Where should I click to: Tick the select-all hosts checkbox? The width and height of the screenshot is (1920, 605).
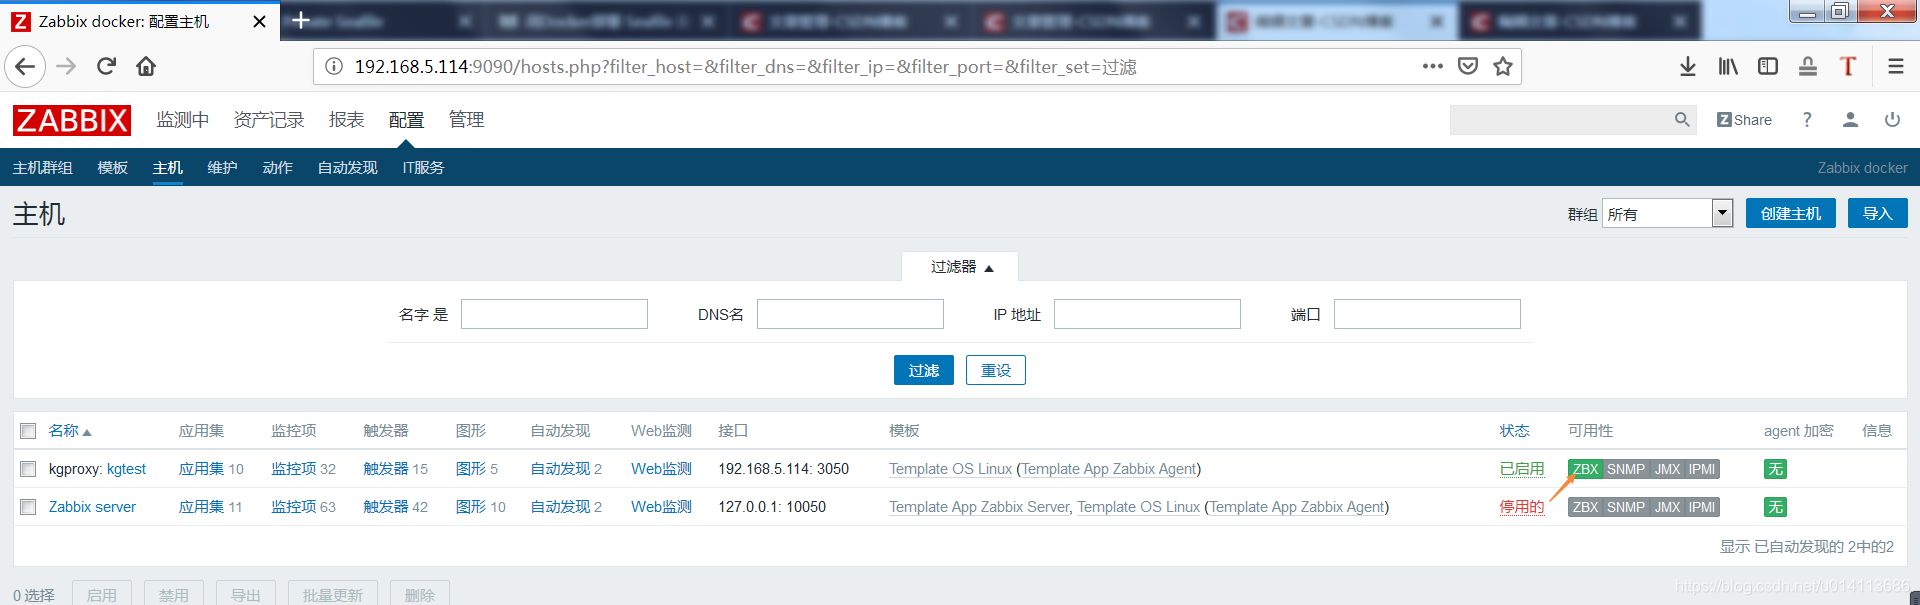[x=28, y=431]
